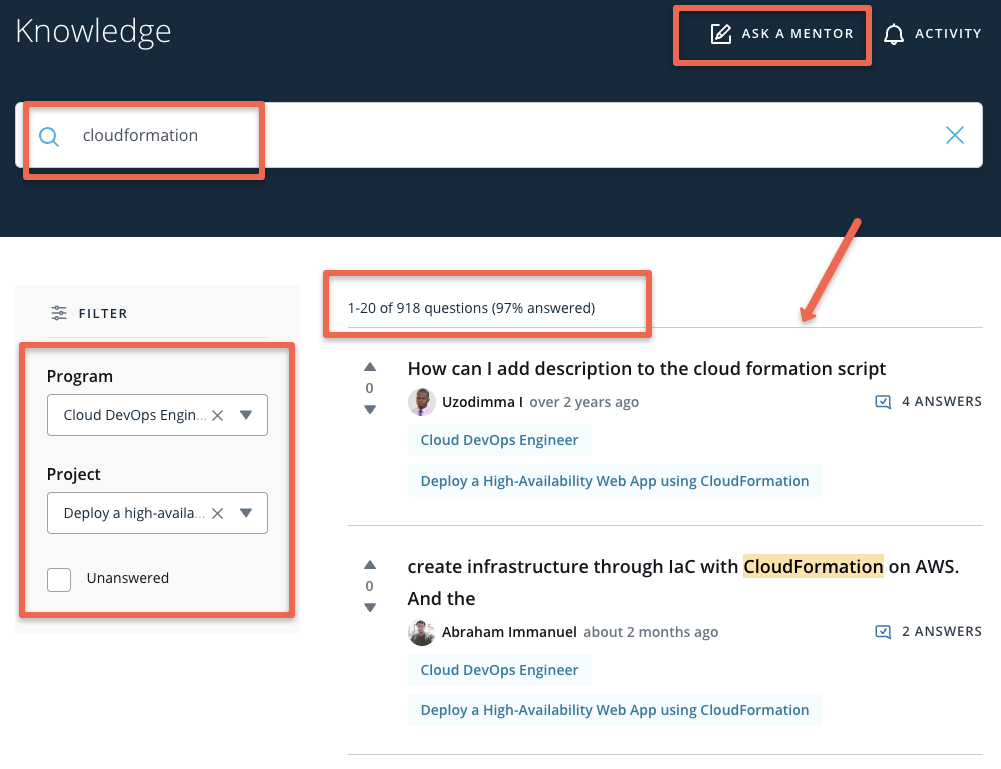
Task: Remove the Cloud DevOps Program filter via its X
Action: point(217,414)
